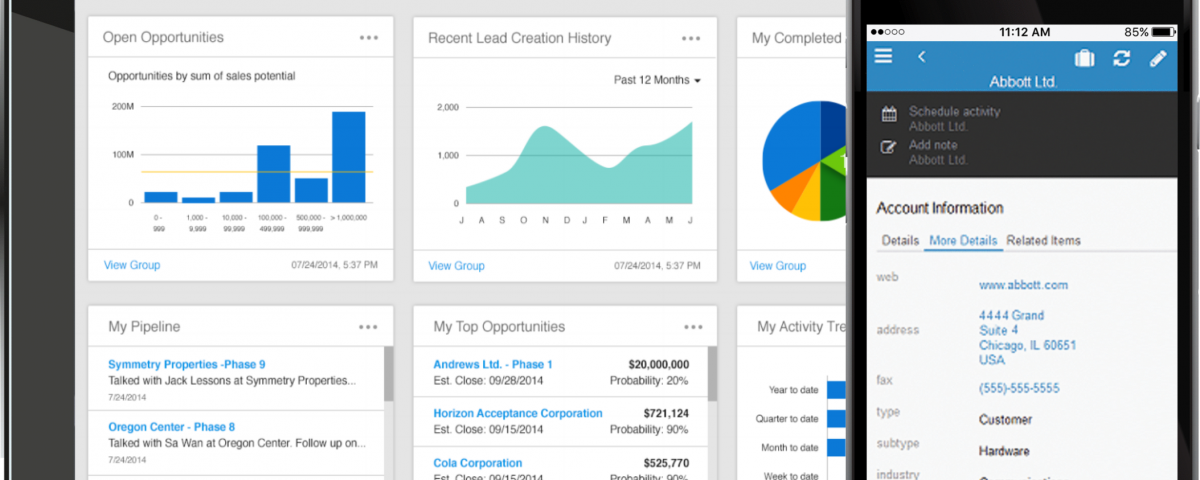The height and width of the screenshot is (480, 1200).
Task: Open the Cola Corporation opportunity
Action: click(478, 463)
